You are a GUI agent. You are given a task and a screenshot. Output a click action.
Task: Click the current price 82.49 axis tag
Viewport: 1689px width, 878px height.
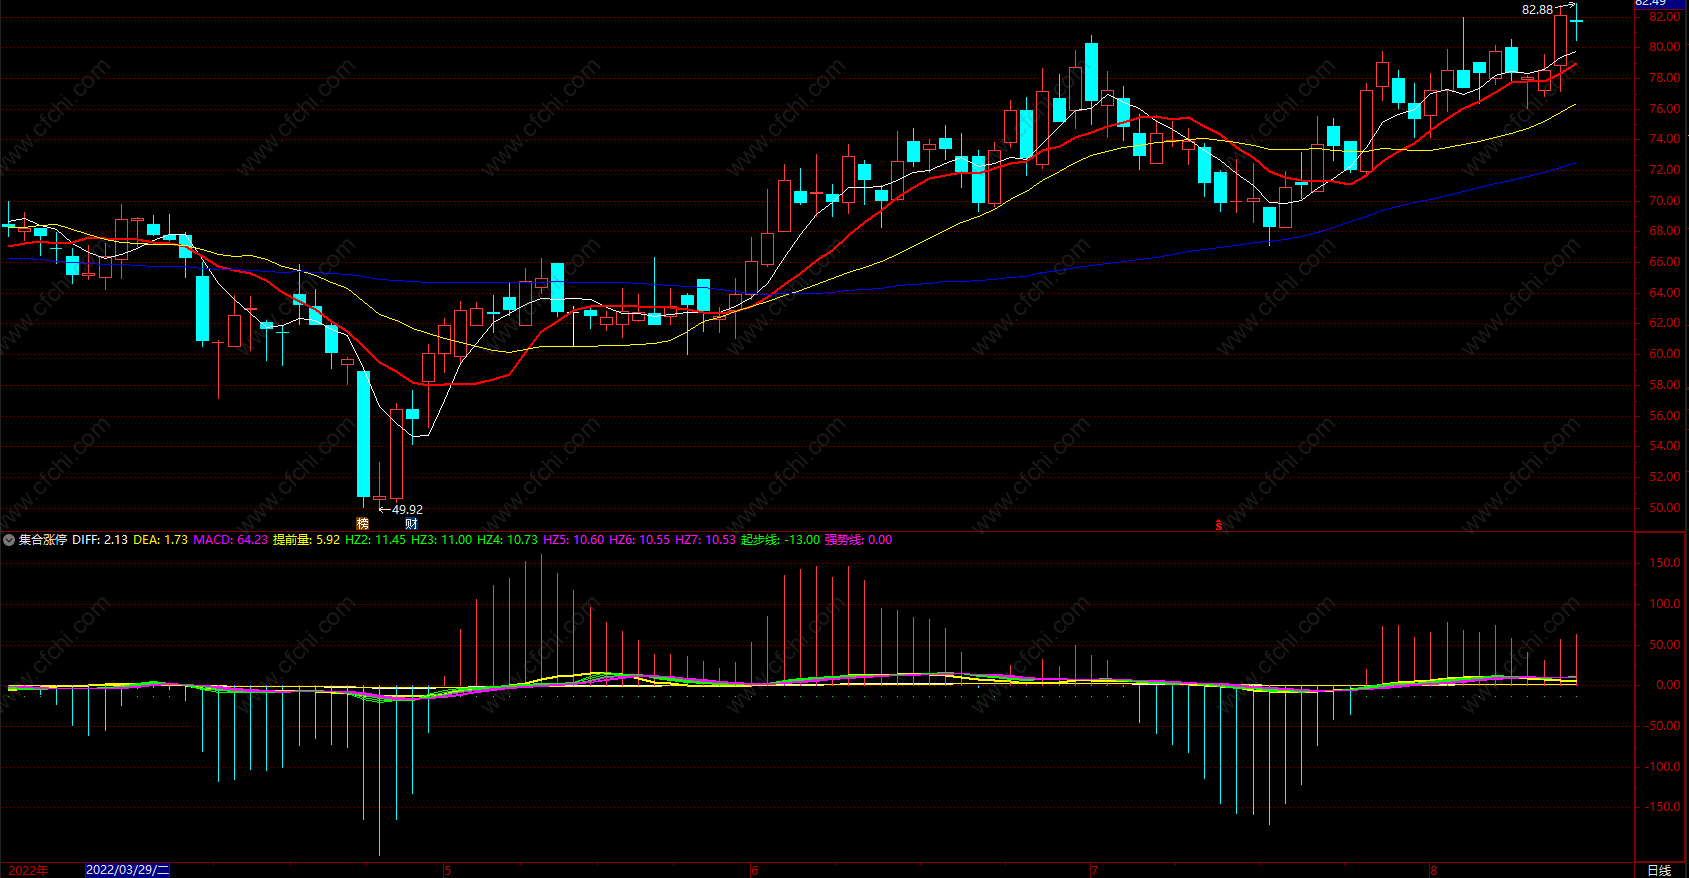pyautogui.click(x=1660, y=4)
